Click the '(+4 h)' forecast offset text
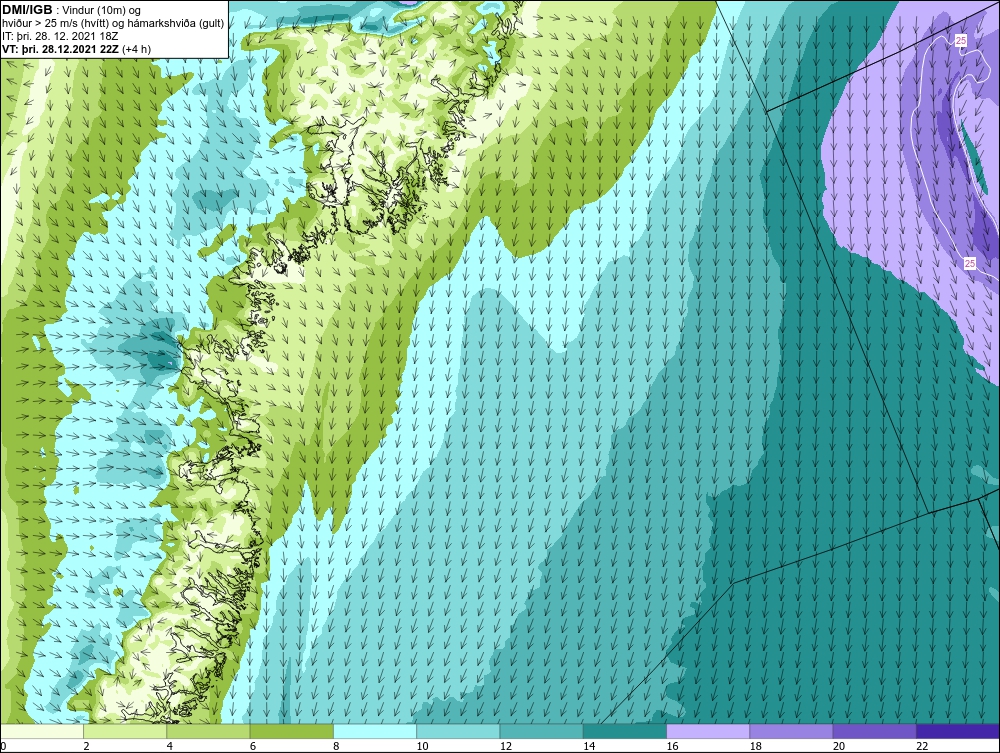The width and height of the screenshot is (1000, 753). tap(136, 49)
